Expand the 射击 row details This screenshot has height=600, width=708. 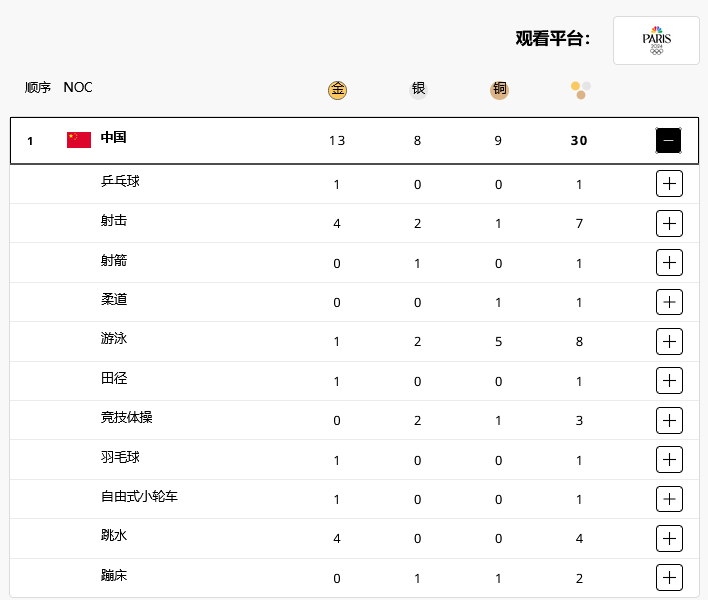click(x=669, y=223)
